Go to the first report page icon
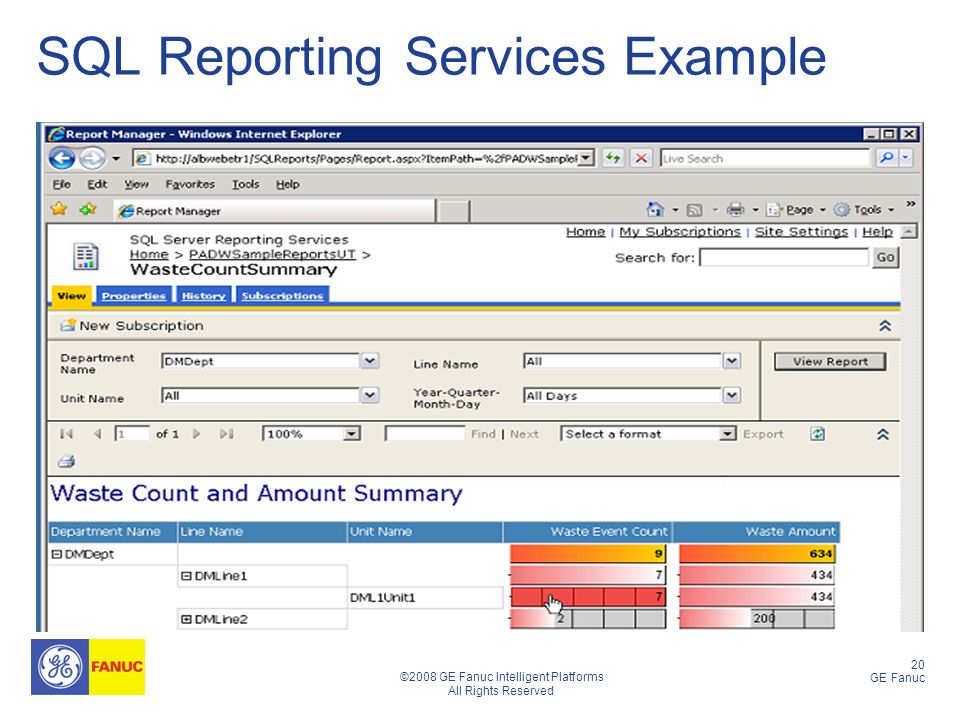Screen dimensions: 960x720 pos(67,434)
